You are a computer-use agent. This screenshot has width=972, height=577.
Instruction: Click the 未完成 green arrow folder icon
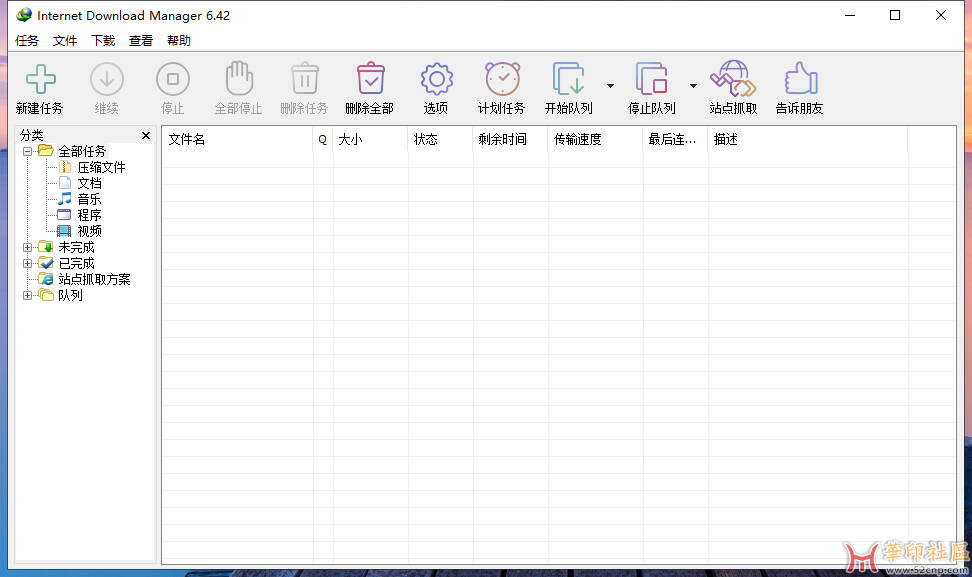(45, 247)
